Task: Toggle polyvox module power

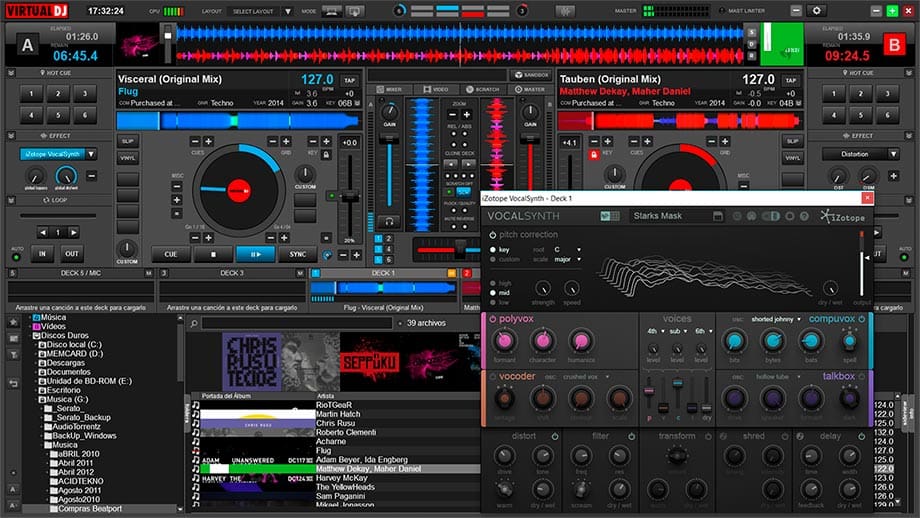Action: [x=492, y=319]
